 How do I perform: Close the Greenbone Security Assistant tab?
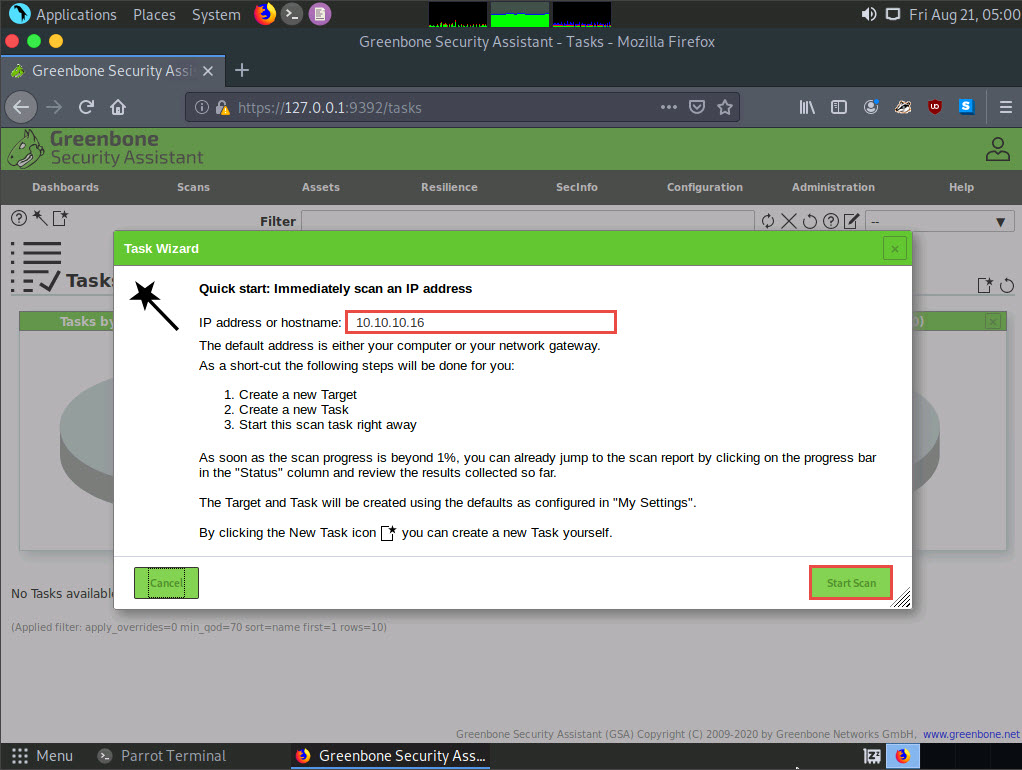pyautogui.click(x=208, y=70)
